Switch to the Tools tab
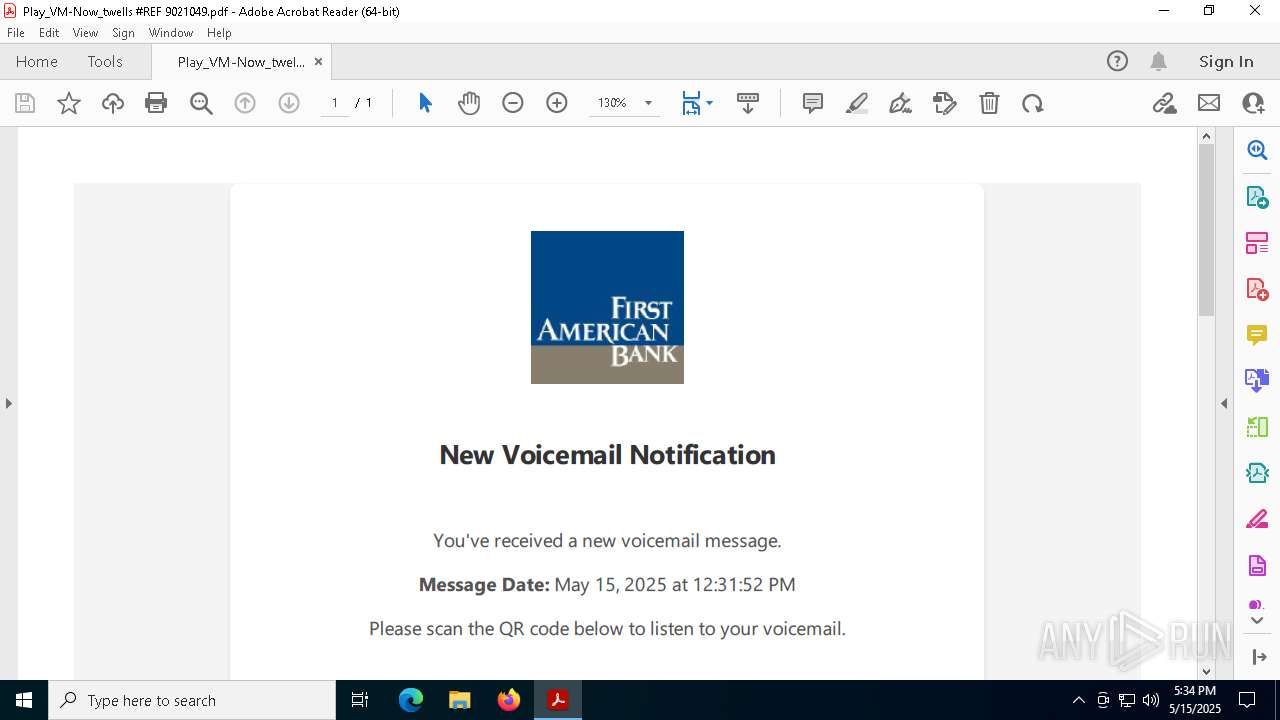The height and width of the screenshot is (720, 1280). click(105, 61)
